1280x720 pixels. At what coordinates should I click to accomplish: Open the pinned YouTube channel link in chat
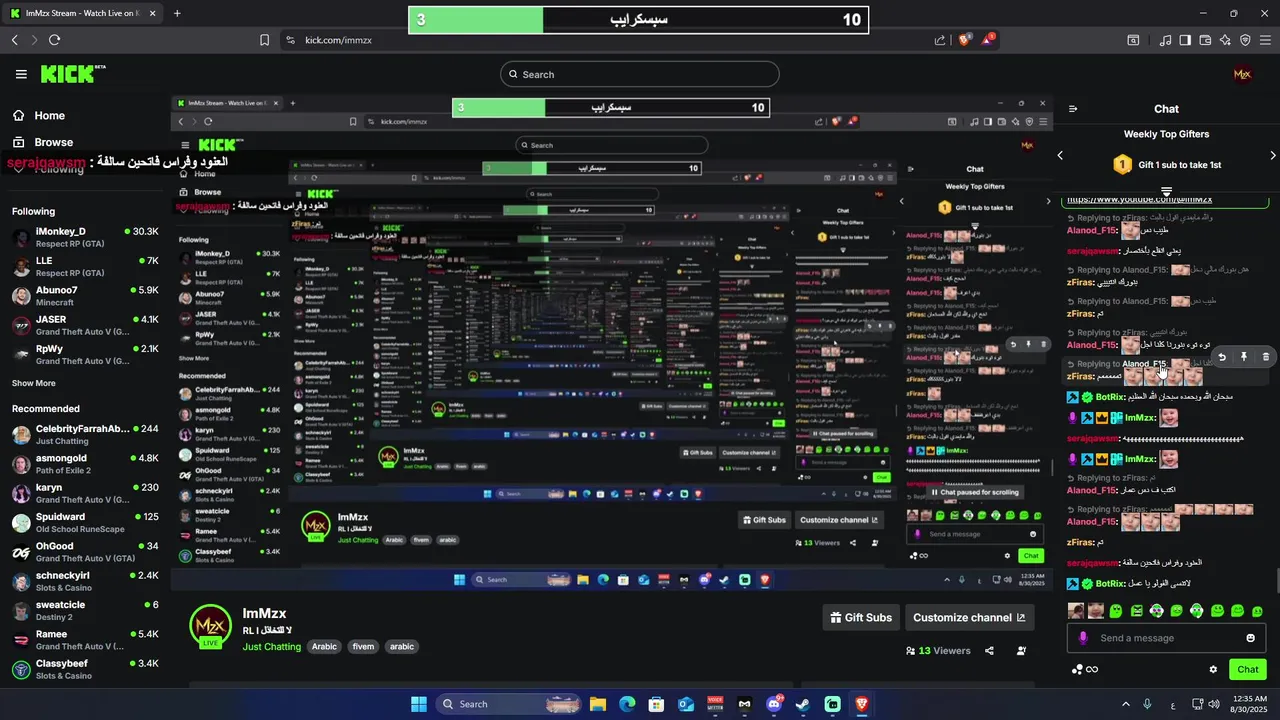click(1139, 200)
